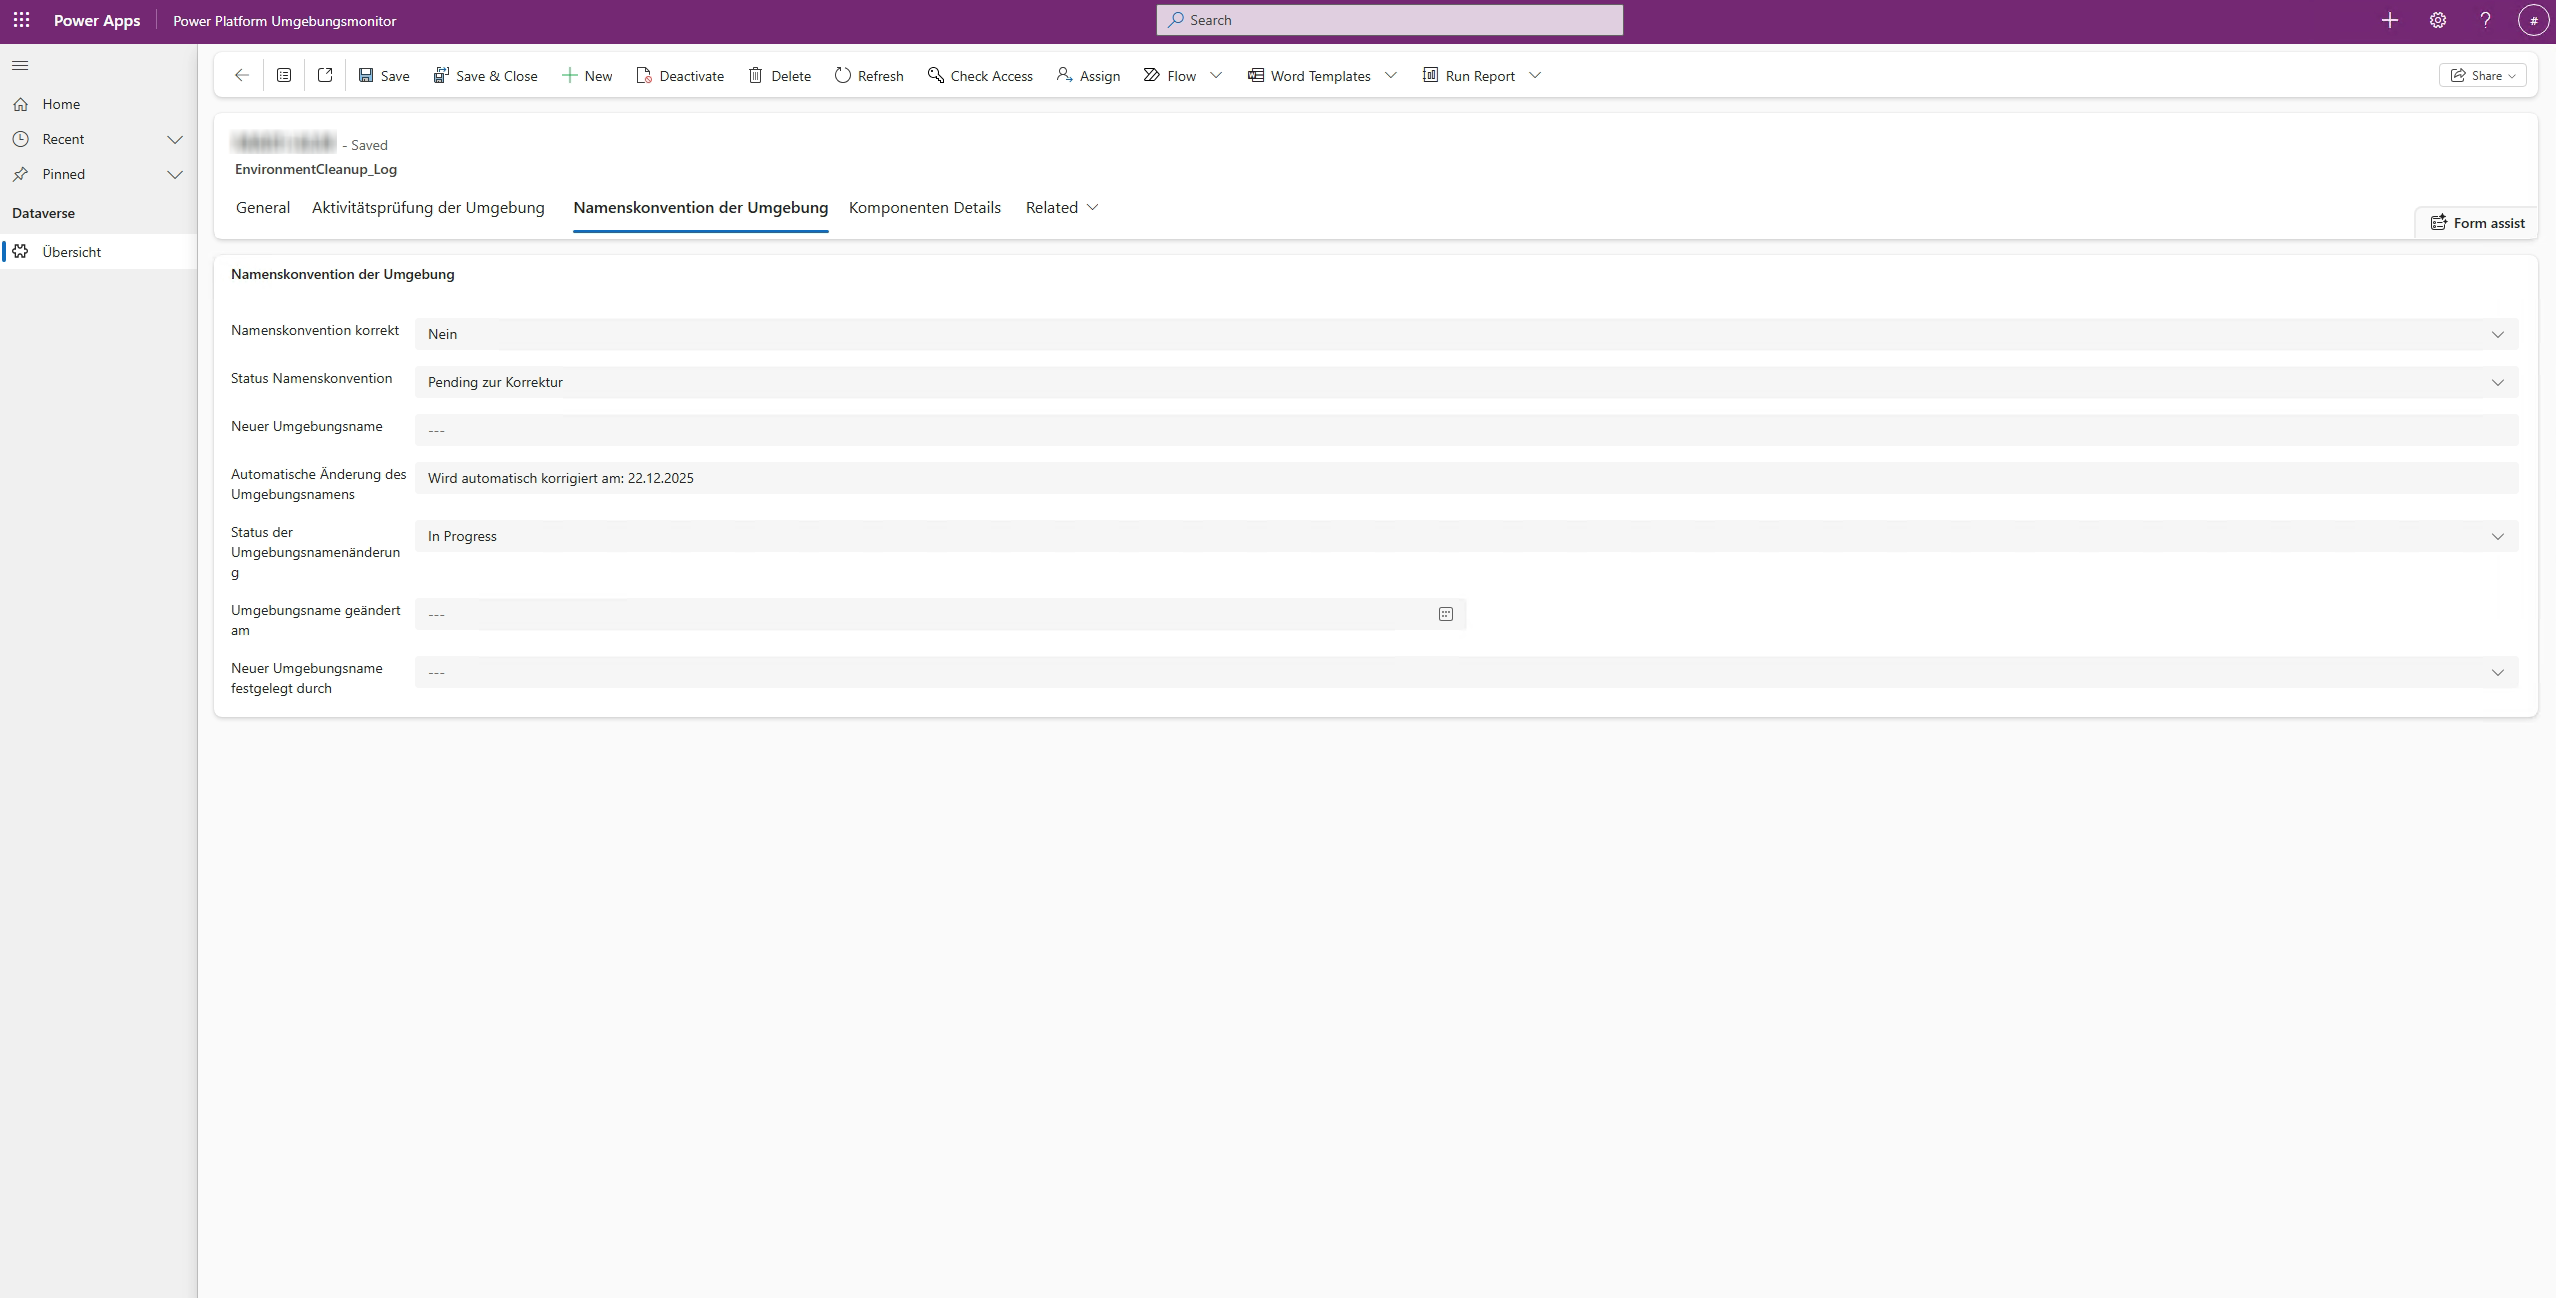Click the Refresh icon

(843, 75)
